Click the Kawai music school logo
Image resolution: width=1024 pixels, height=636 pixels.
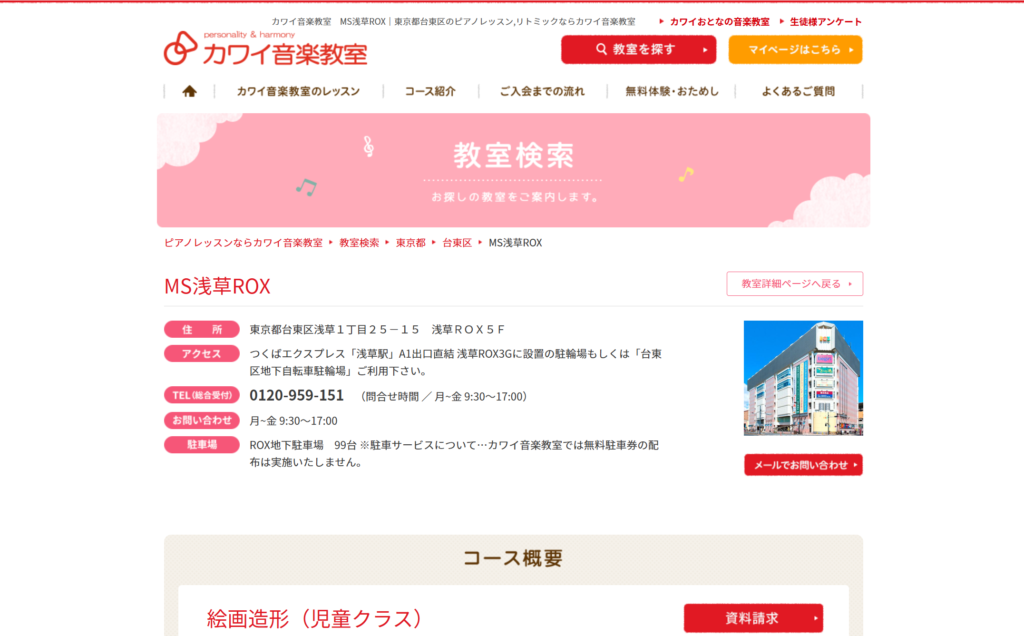click(x=265, y=48)
